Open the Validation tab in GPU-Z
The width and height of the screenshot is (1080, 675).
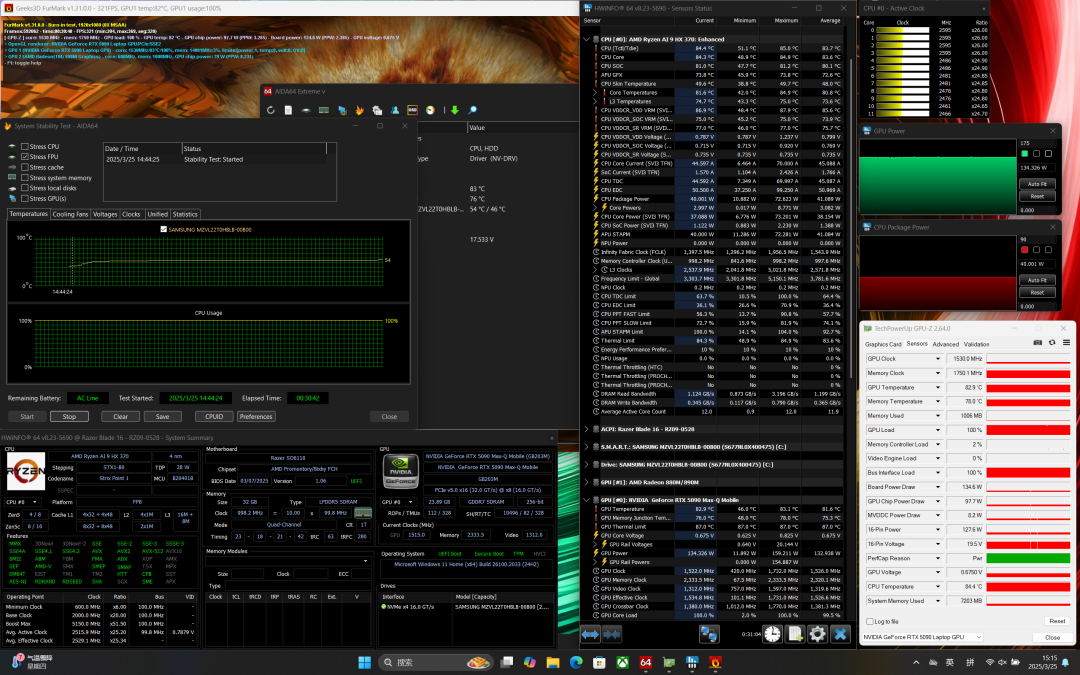pyautogui.click(x=976, y=344)
